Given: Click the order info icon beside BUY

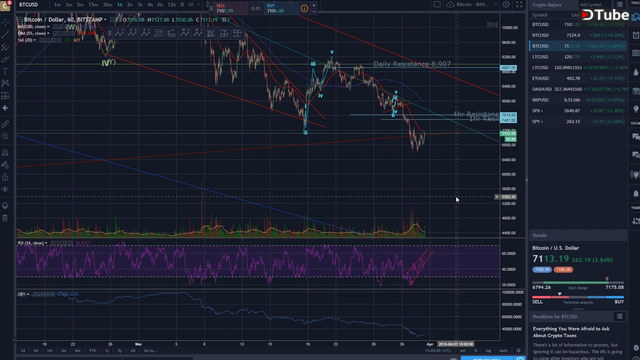Looking at the screenshot, I should [304, 8].
